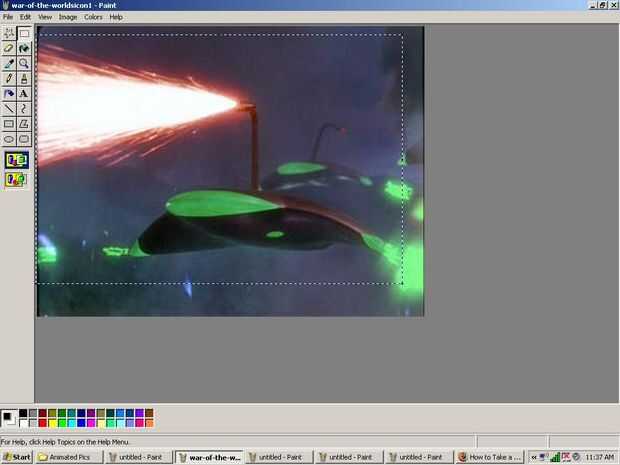This screenshot has height=465, width=620.
Task: Choose the bright yellow palette color
Action: click(52, 423)
